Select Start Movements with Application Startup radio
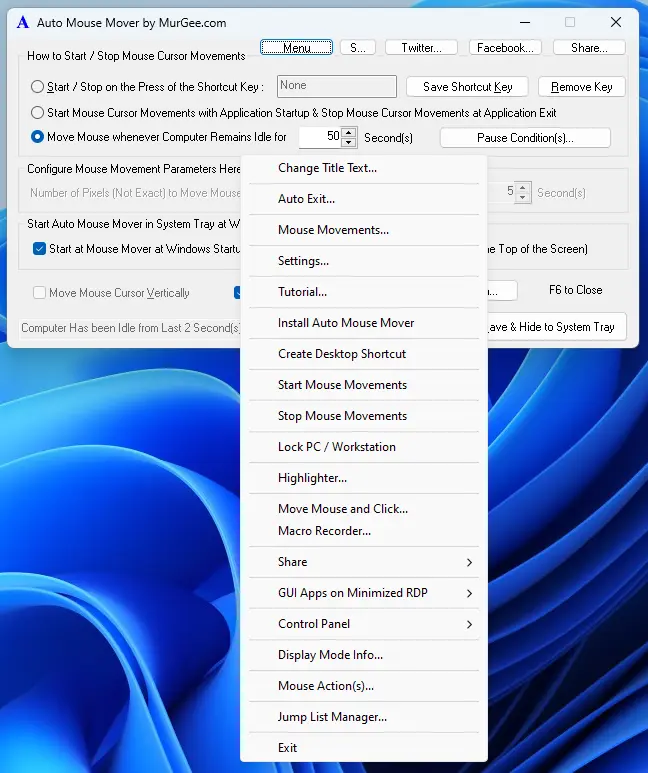 [x=37, y=113]
